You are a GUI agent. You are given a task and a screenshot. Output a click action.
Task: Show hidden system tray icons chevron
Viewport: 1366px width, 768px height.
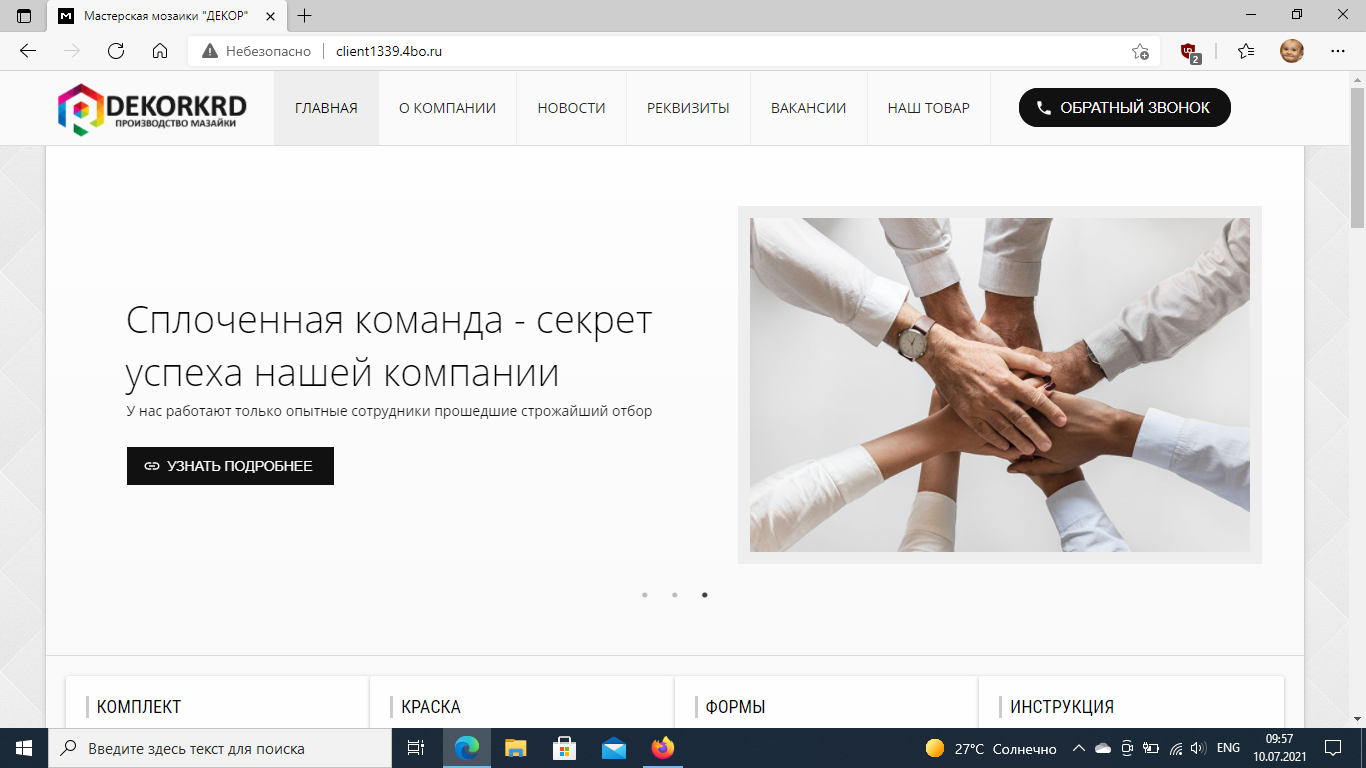click(x=1078, y=748)
